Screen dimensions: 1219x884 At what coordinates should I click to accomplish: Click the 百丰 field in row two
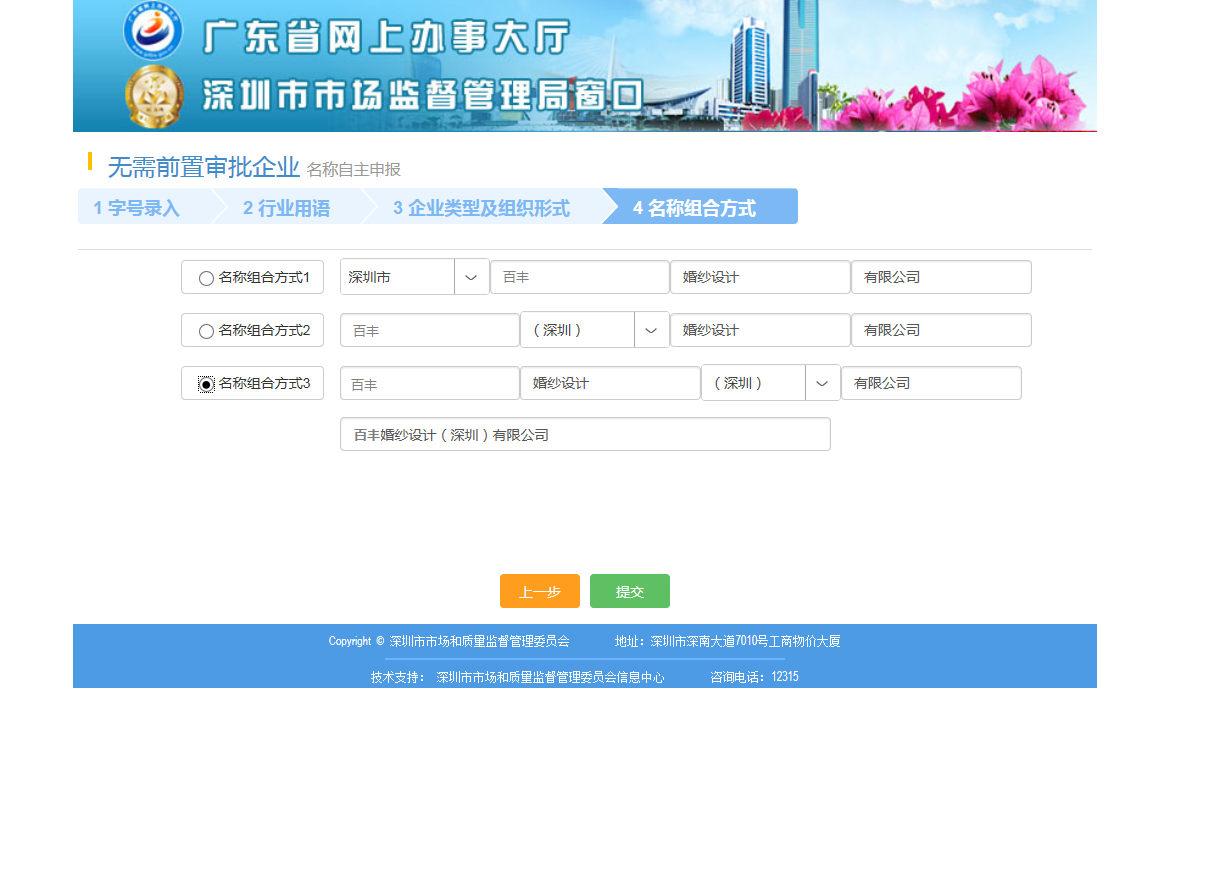pyautogui.click(x=429, y=330)
